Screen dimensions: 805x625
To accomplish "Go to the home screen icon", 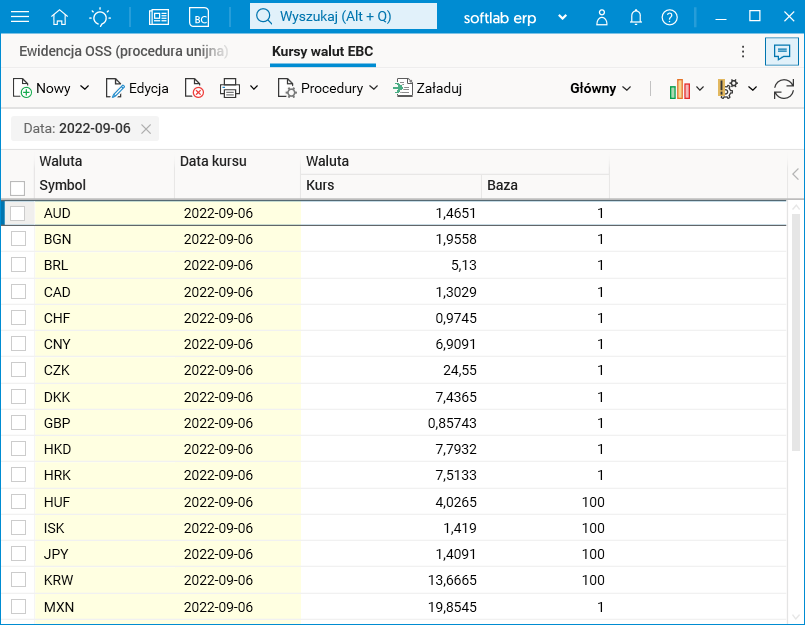I will tap(60, 17).
